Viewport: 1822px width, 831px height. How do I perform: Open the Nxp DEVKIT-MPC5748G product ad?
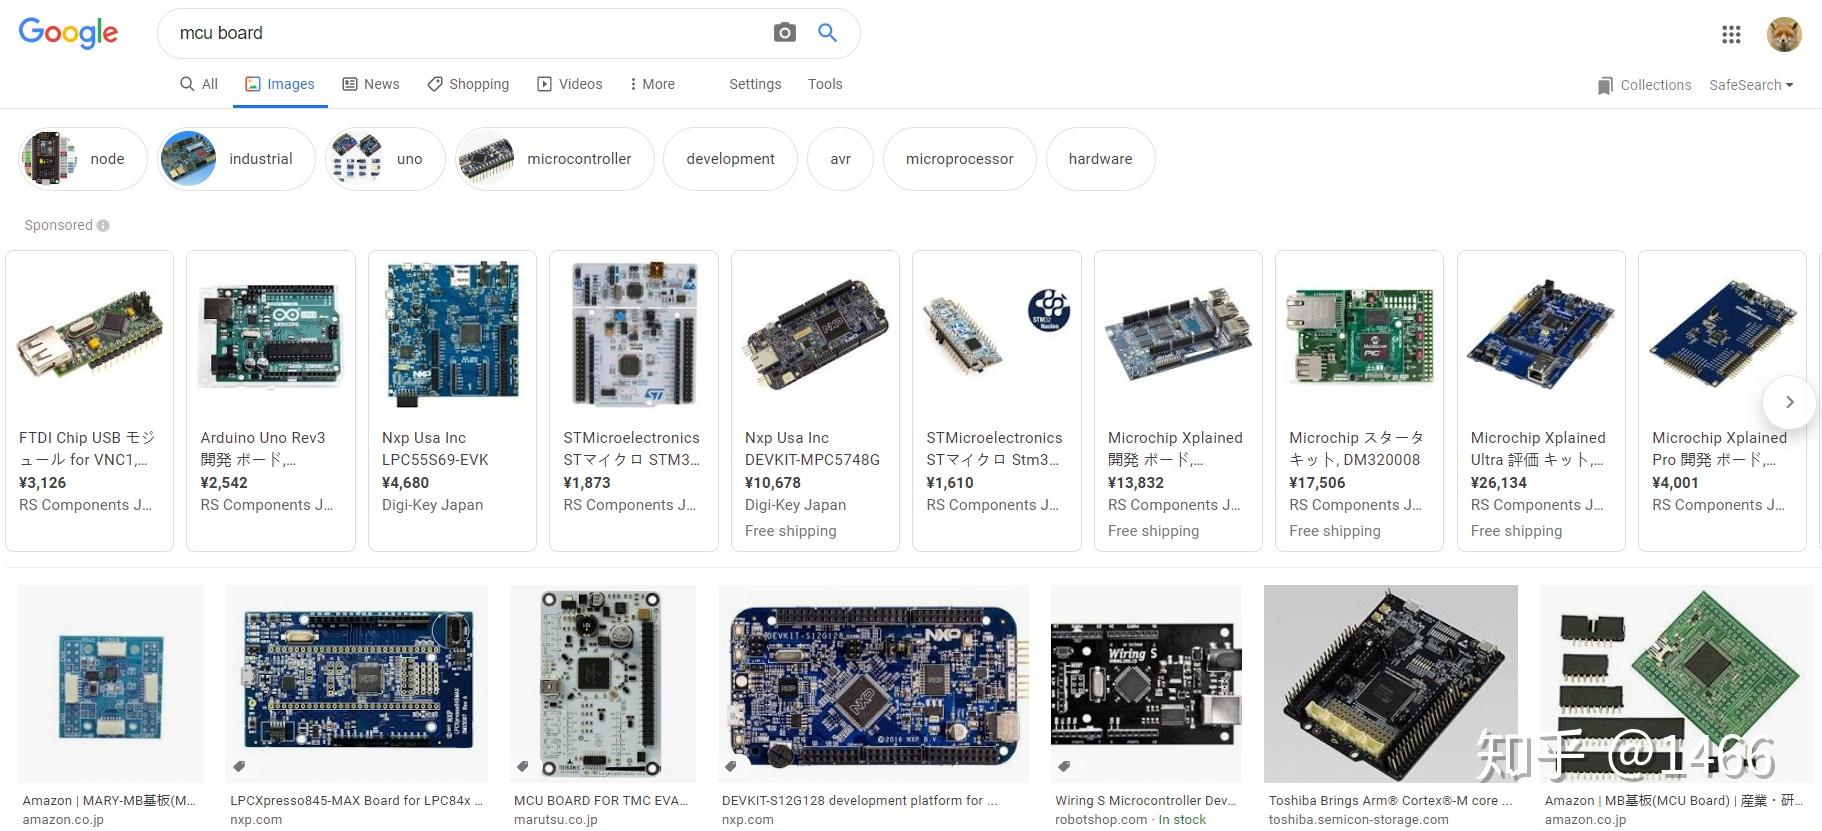pos(815,400)
